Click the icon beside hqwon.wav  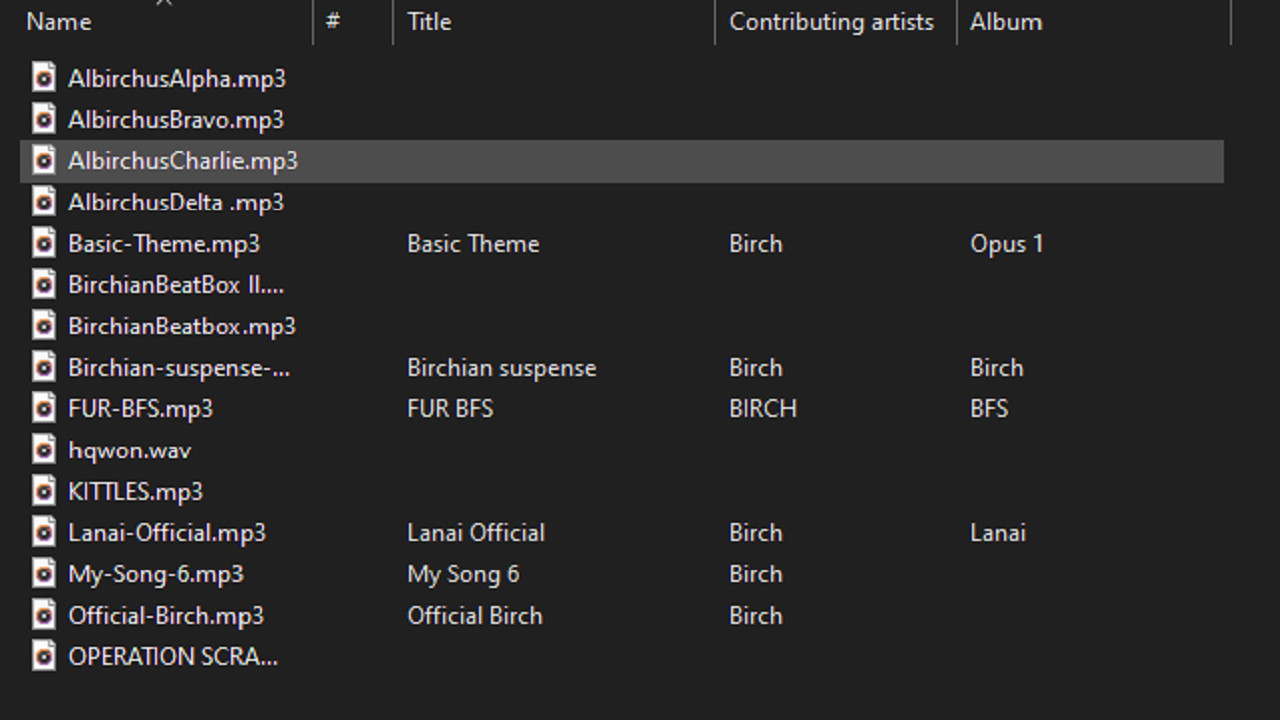44,450
